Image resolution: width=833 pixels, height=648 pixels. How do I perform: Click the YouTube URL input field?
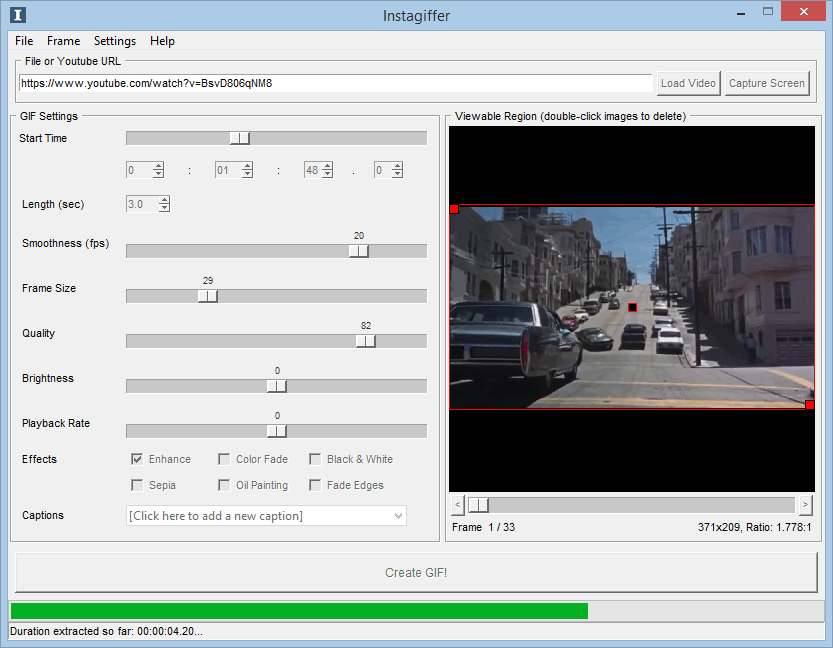pos(334,83)
